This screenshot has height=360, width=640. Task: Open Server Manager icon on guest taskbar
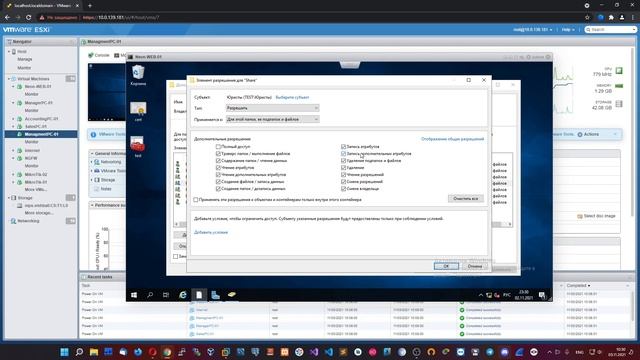point(216,295)
